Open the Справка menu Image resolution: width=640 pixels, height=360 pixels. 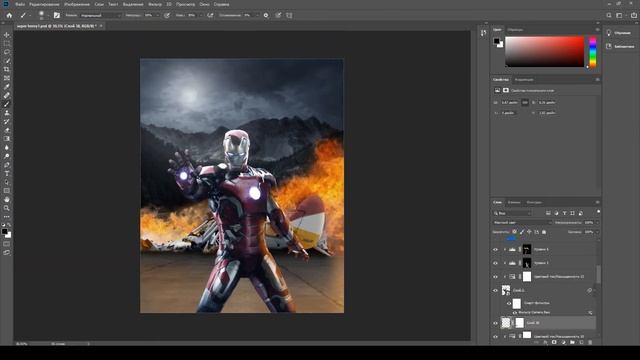pos(221,4)
